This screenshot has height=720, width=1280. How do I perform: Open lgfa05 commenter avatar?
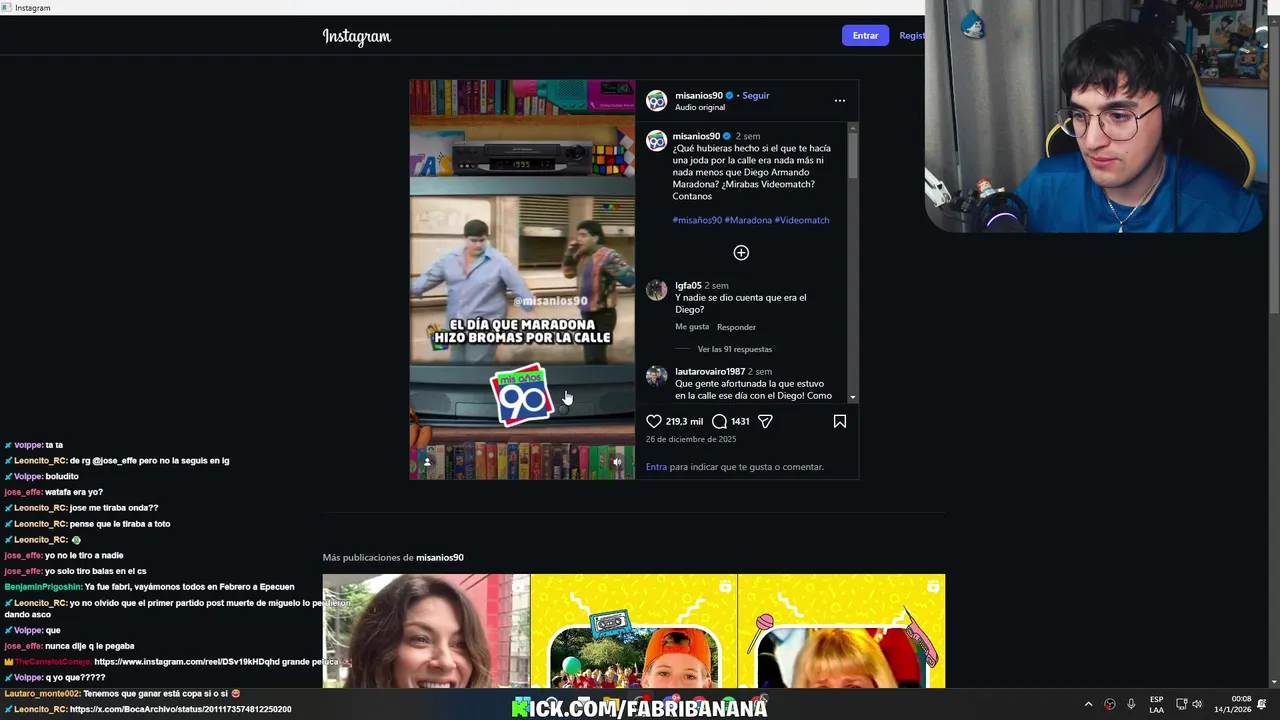pos(656,290)
